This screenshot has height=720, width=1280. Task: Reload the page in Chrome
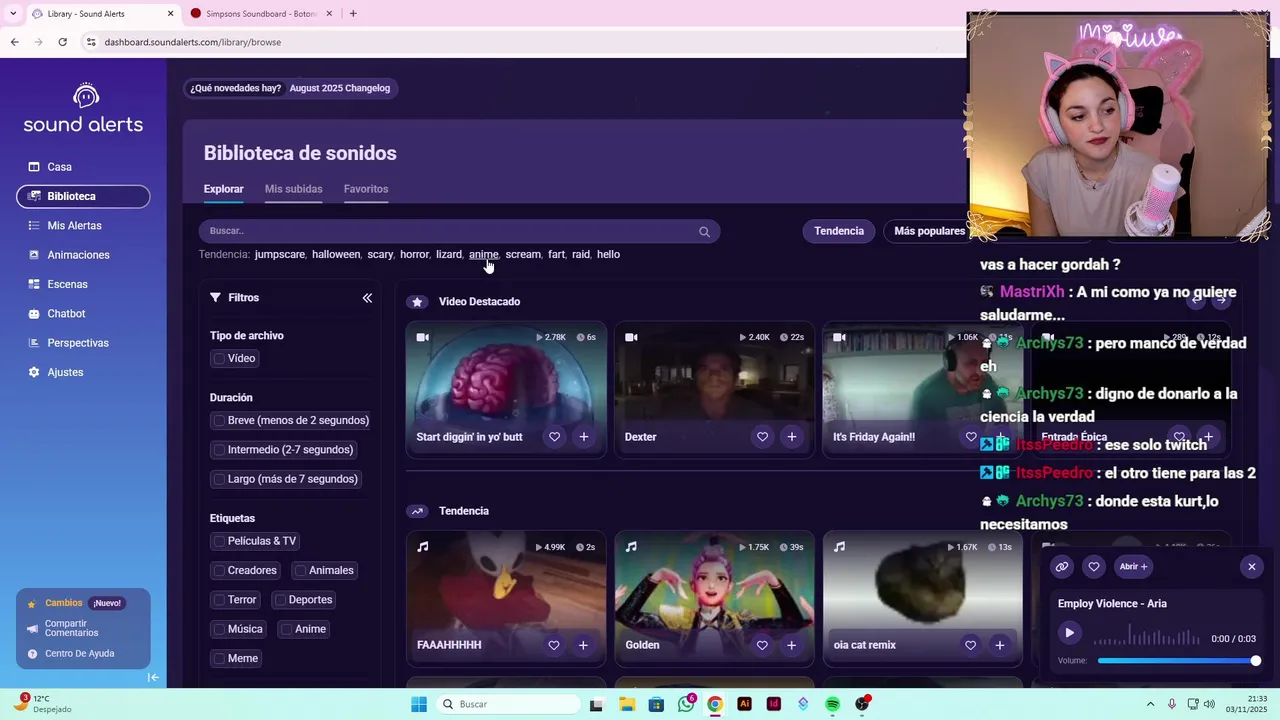[x=62, y=42]
